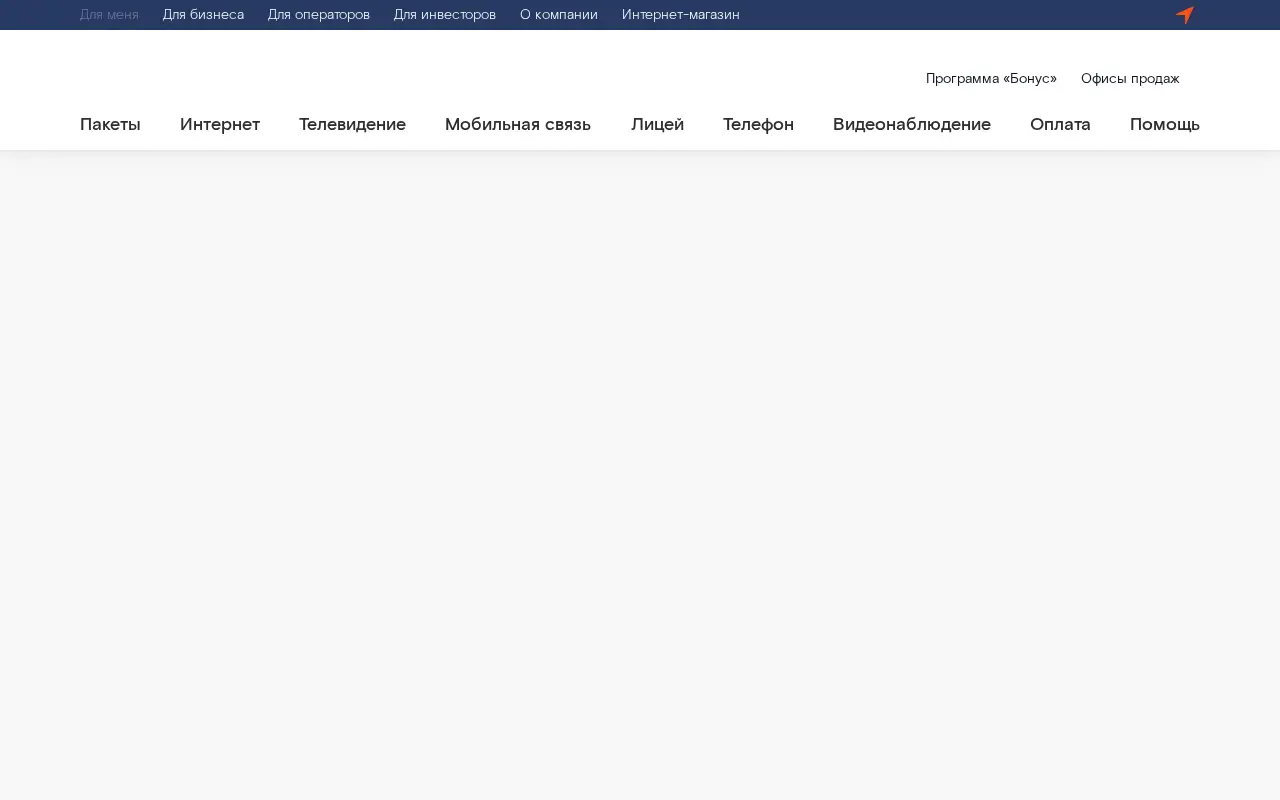This screenshot has width=1280, height=800.
Task: Open 'Для инвесторов' section
Action: 445,15
